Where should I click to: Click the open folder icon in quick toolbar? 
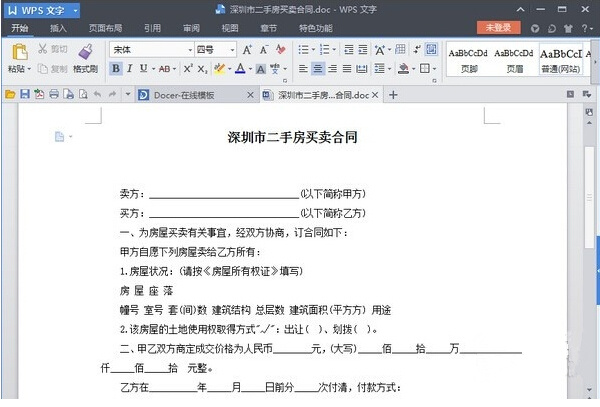[11, 94]
